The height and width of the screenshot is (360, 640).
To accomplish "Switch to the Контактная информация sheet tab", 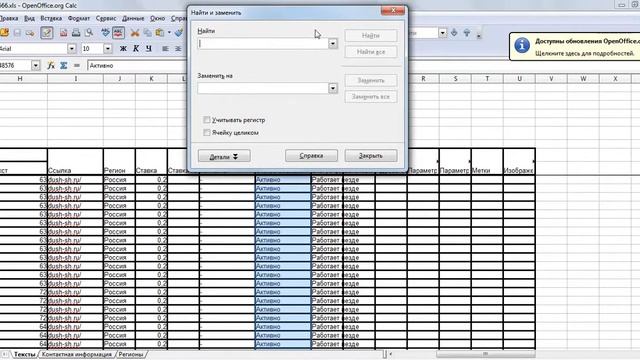I will click(77, 354).
